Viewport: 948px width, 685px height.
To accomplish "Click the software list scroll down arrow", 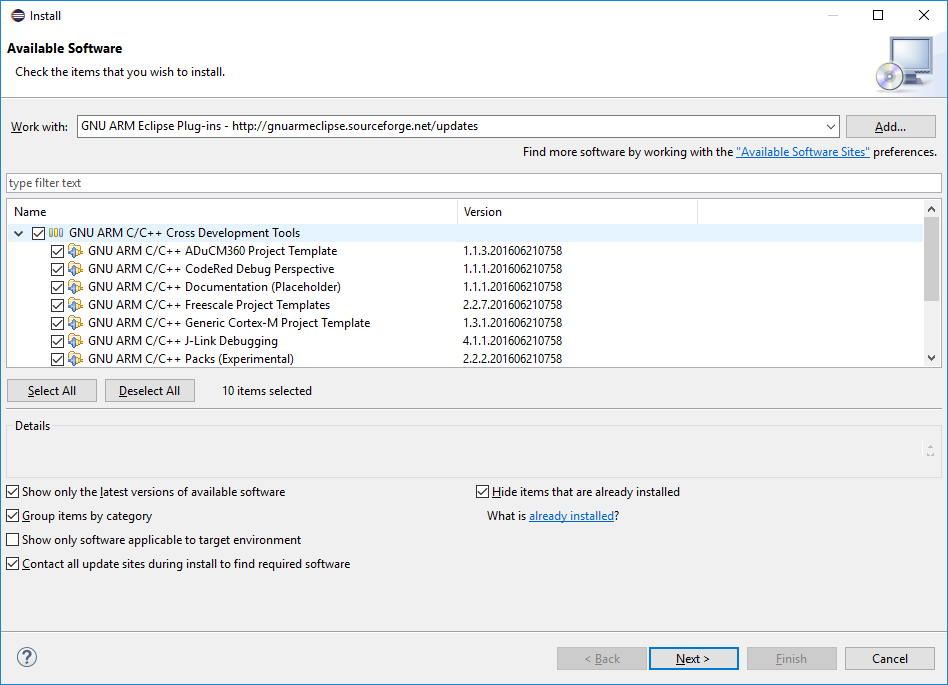I will 932,358.
